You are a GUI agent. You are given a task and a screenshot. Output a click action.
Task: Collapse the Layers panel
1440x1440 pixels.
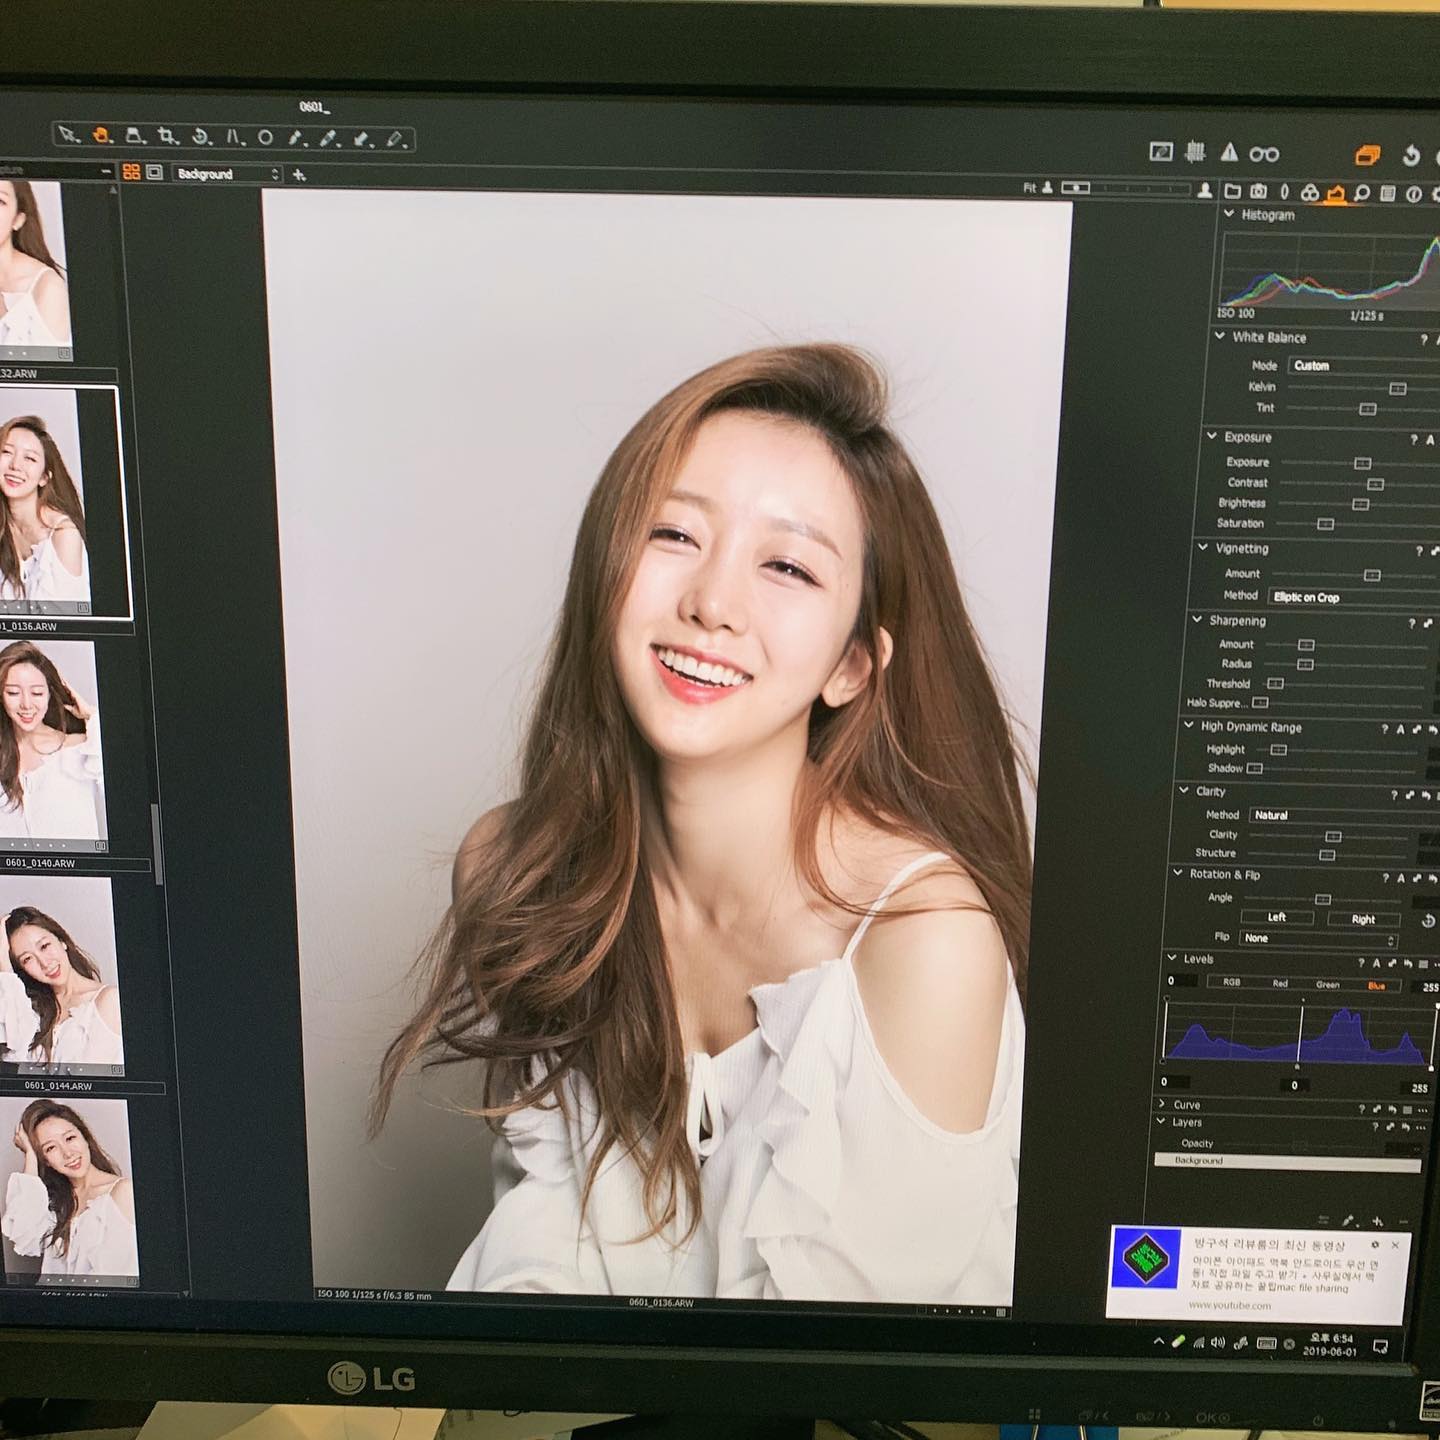[x=1161, y=1122]
